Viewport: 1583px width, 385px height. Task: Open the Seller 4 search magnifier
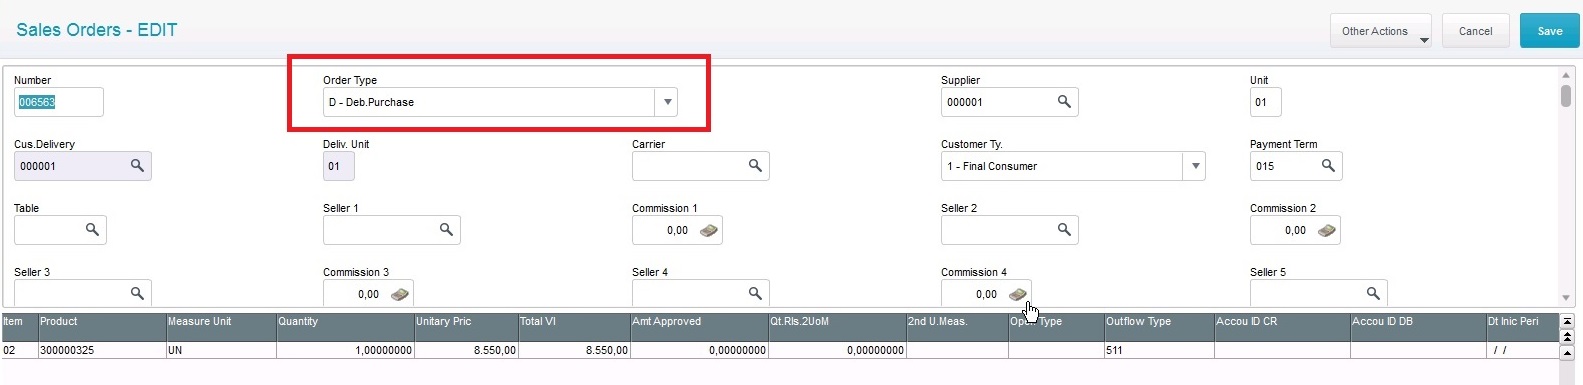tap(755, 293)
